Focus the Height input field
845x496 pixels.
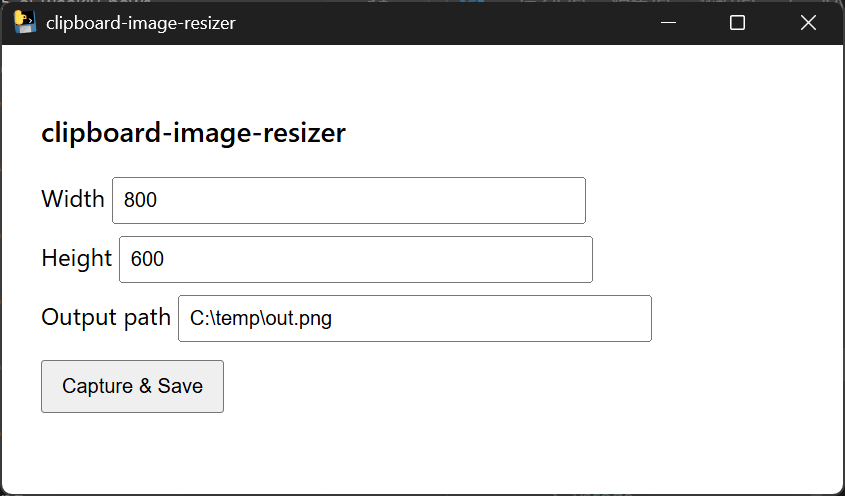click(355, 260)
